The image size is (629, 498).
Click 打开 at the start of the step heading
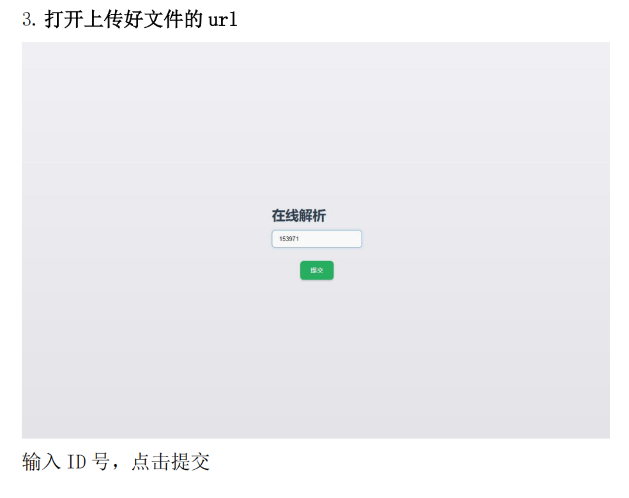pos(64,19)
